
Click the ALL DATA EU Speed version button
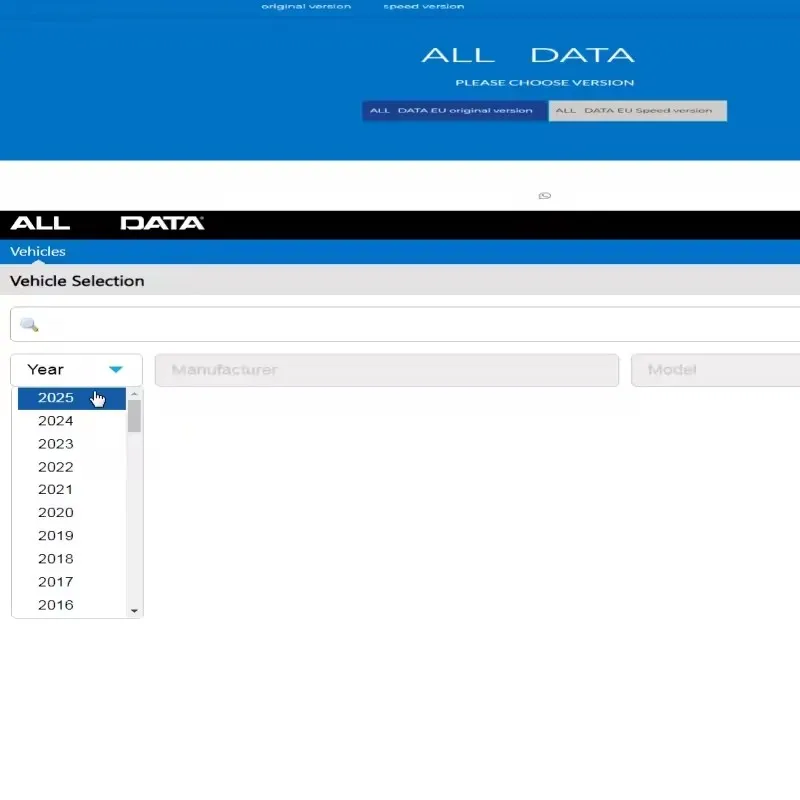click(638, 111)
